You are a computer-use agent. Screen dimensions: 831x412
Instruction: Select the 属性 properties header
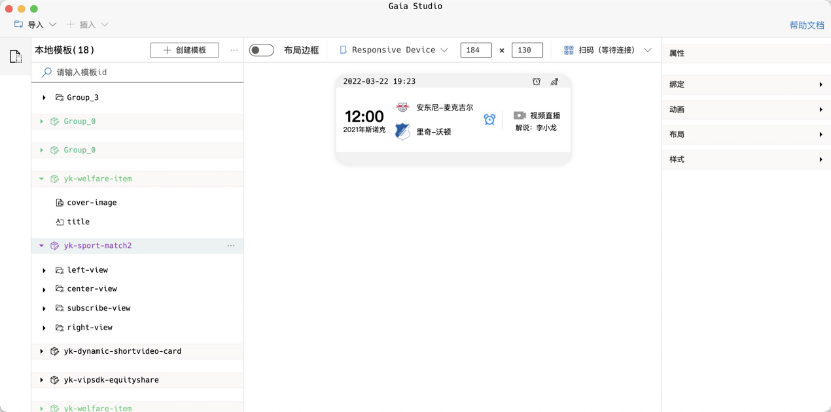(746, 53)
